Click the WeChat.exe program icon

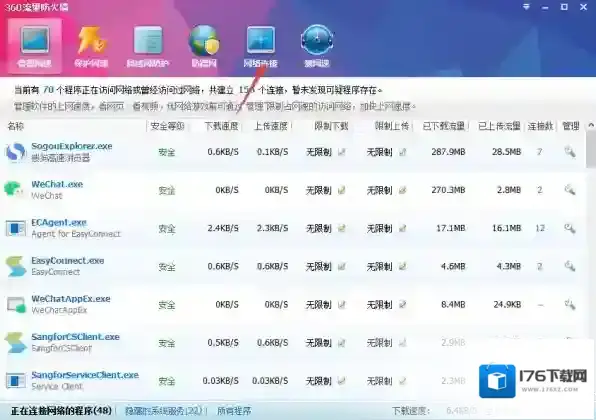(14, 189)
